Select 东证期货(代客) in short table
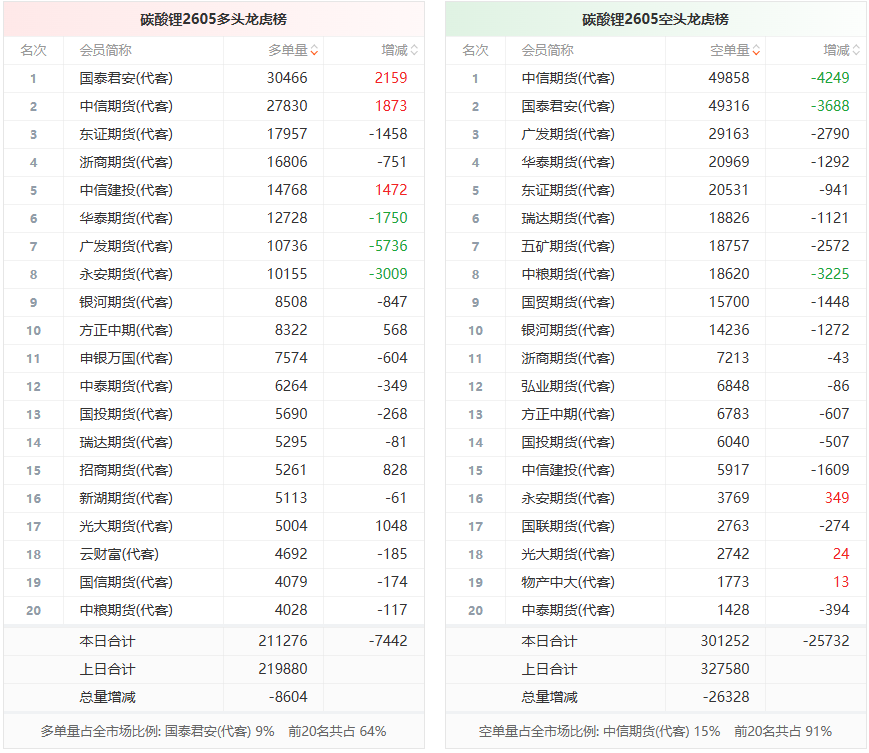The height and width of the screenshot is (753, 869). (568, 190)
